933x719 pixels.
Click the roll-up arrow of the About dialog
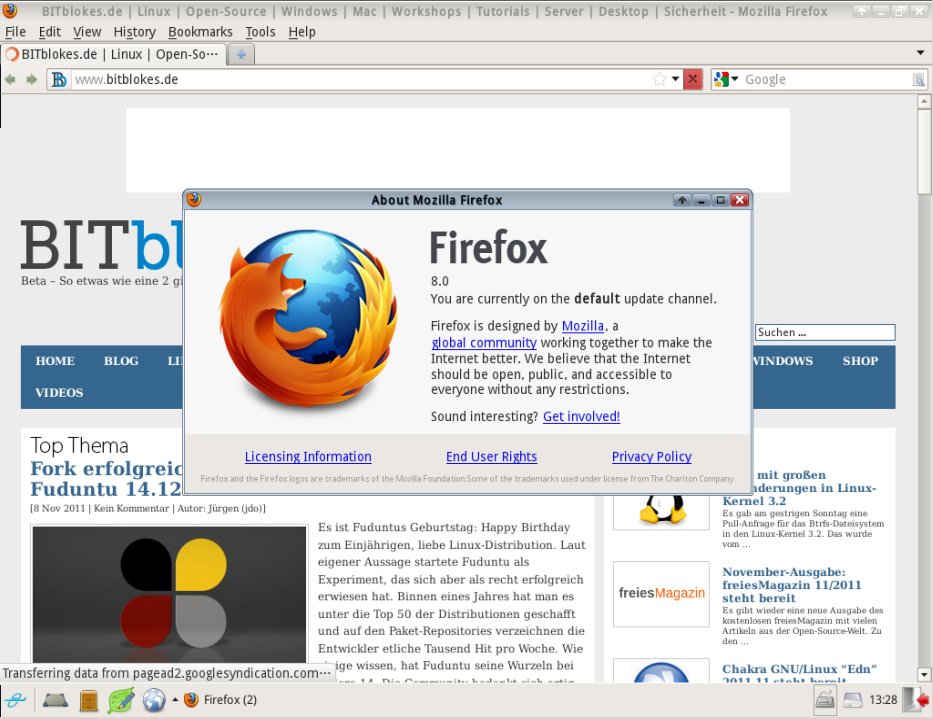click(x=682, y=200)
